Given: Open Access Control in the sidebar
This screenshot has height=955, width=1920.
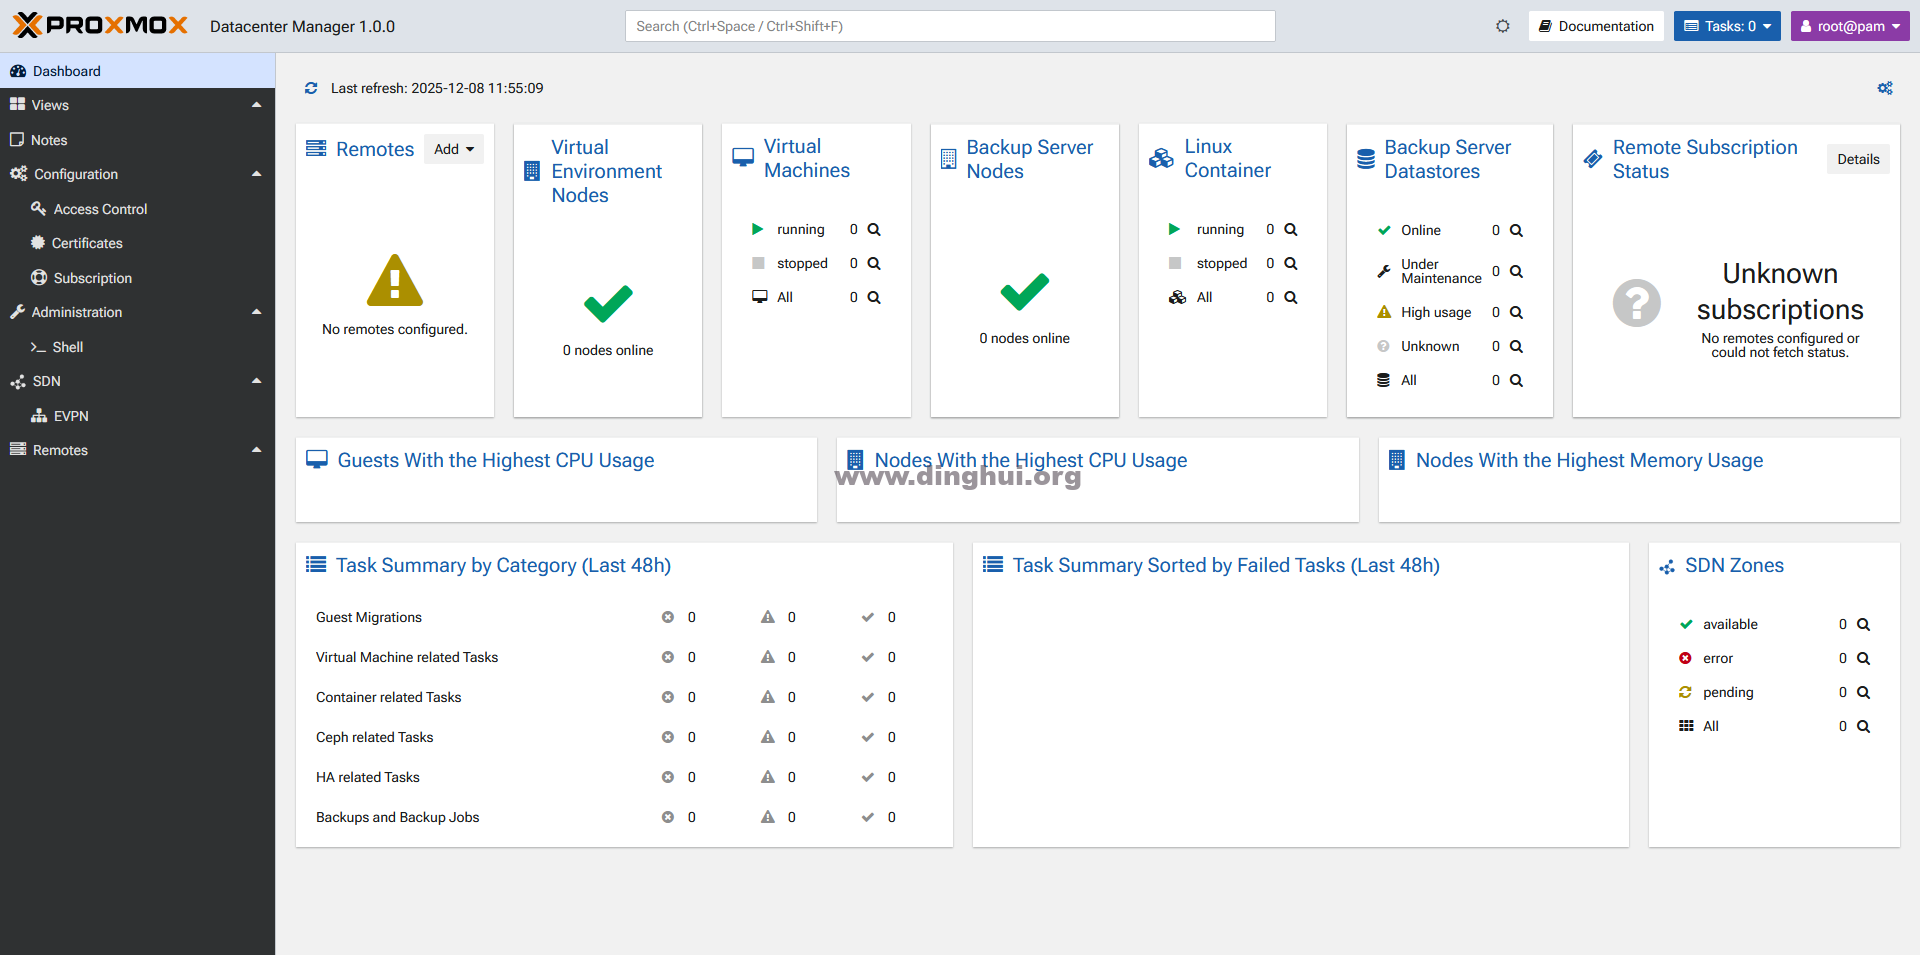Looking at the screenshot, I should click(x=100, y=209).
